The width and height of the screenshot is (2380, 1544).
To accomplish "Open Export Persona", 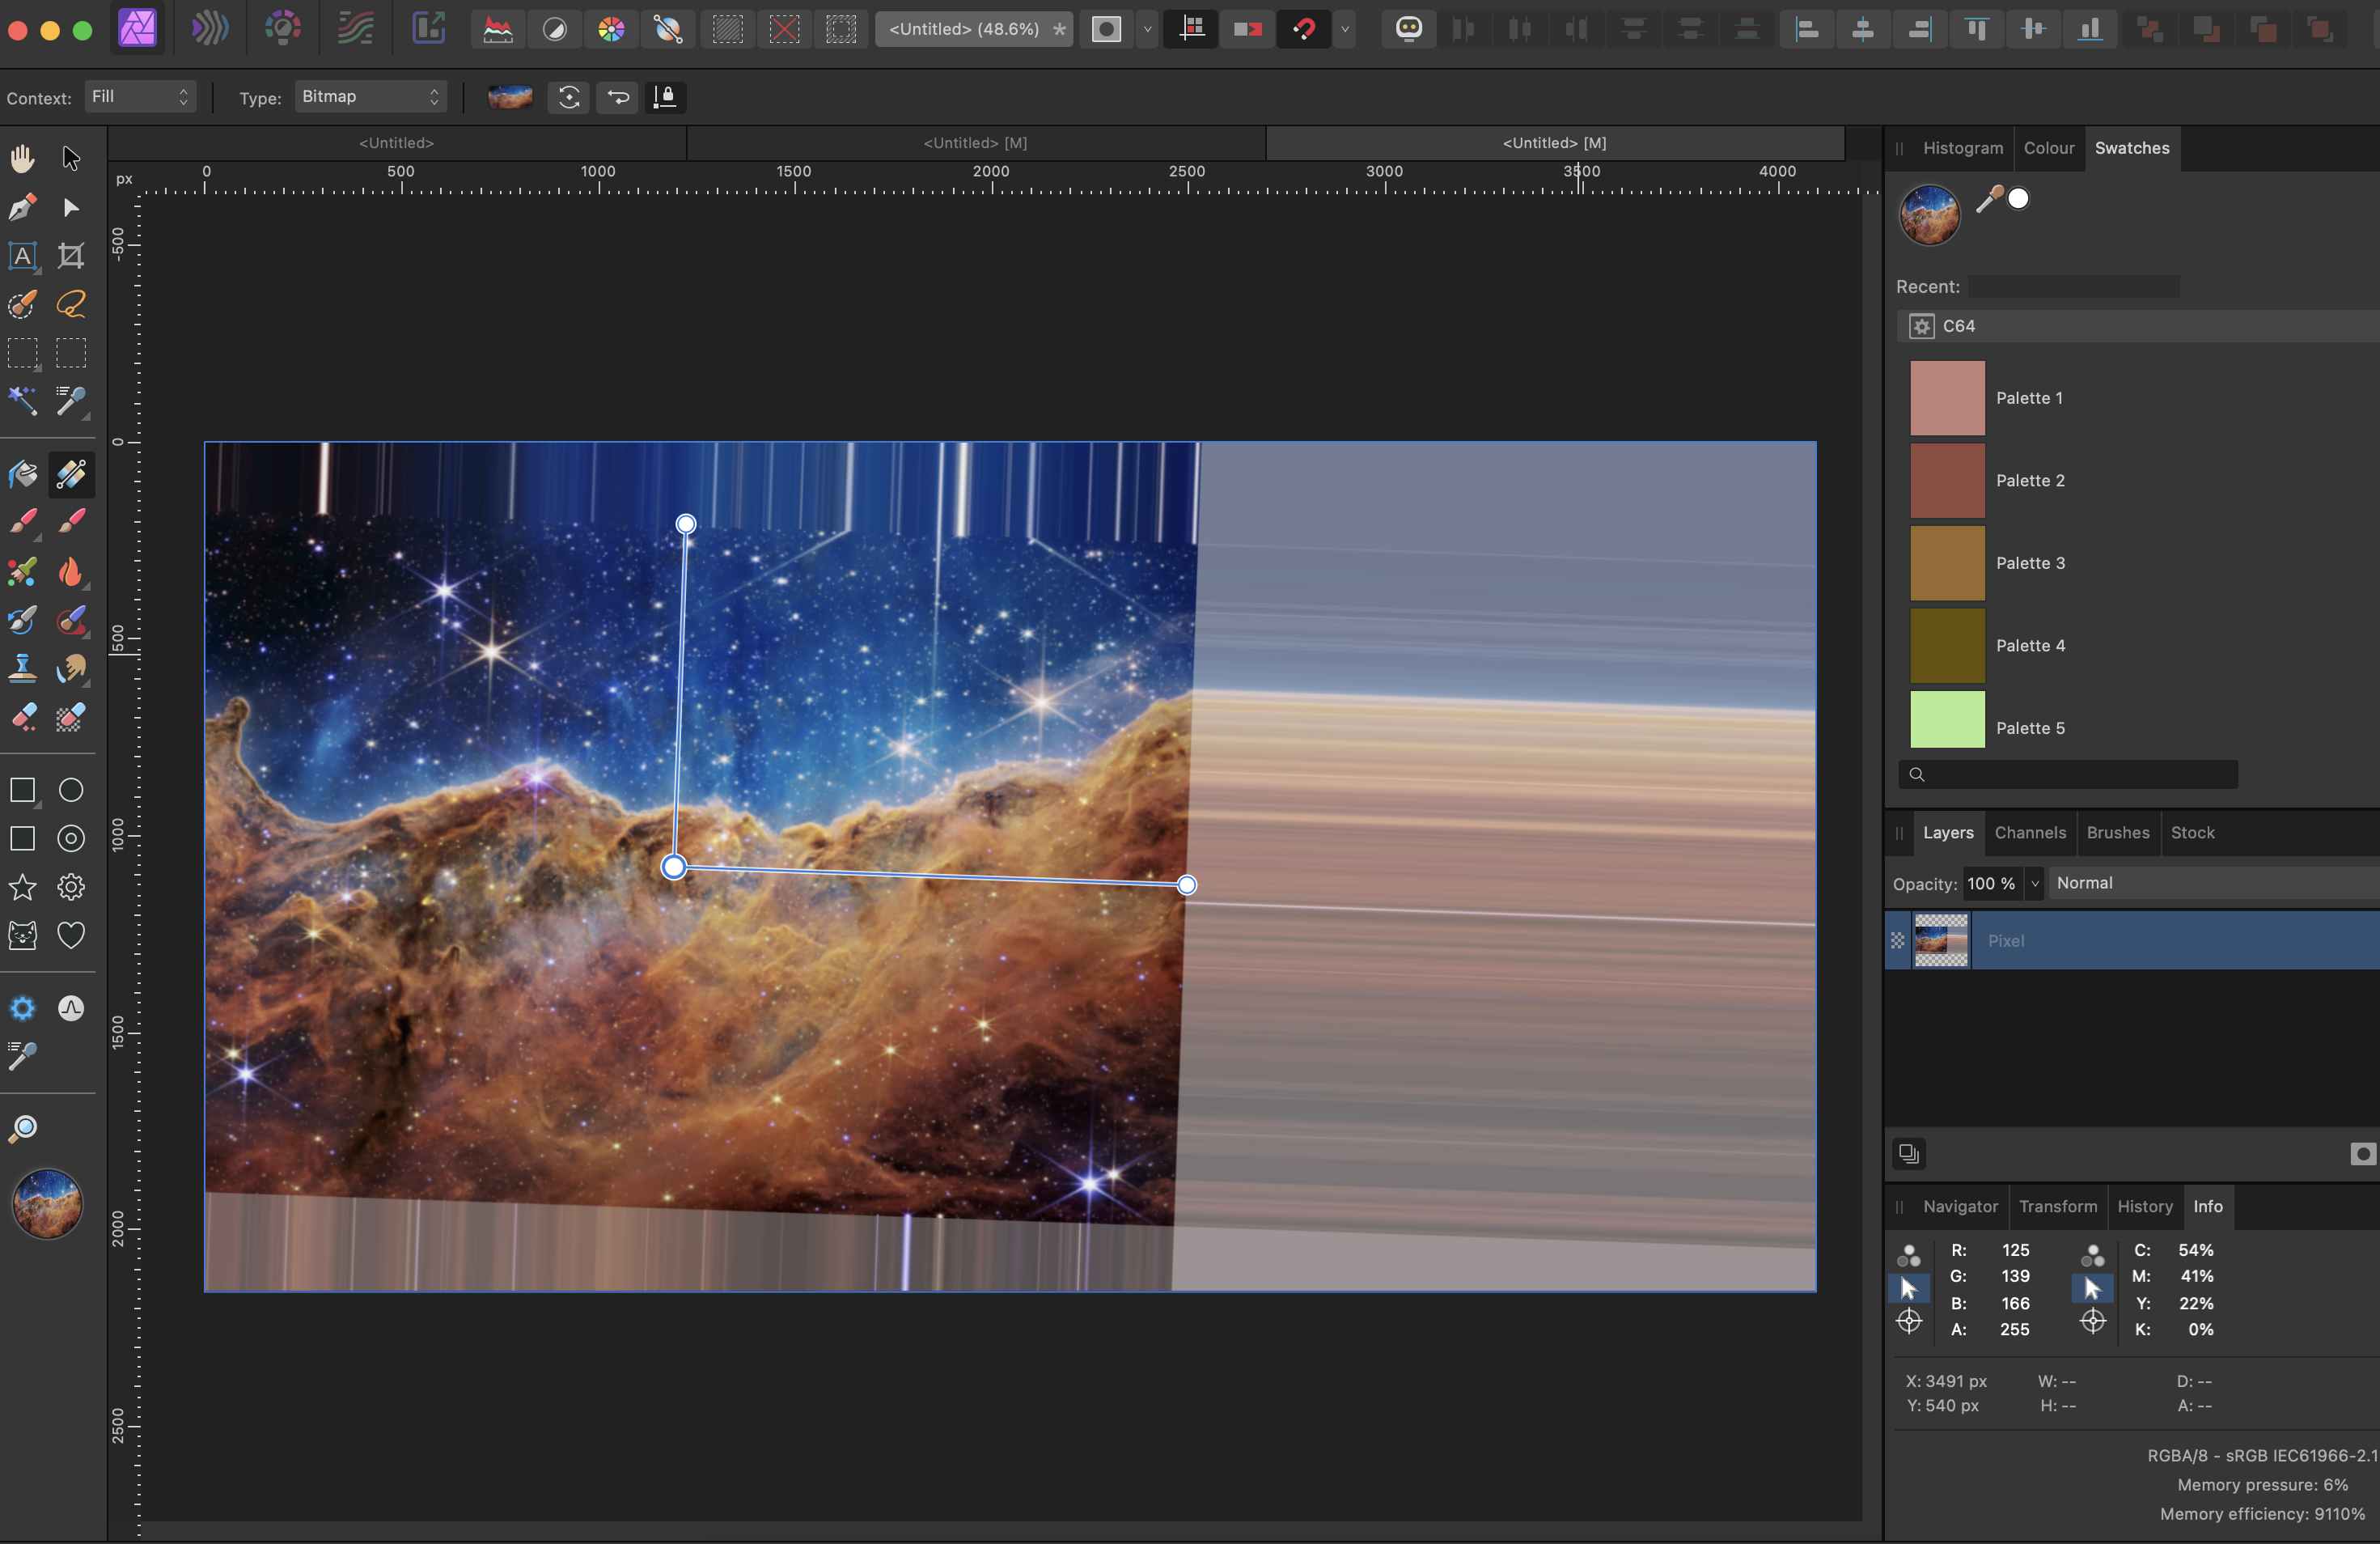I will point(428,29).
